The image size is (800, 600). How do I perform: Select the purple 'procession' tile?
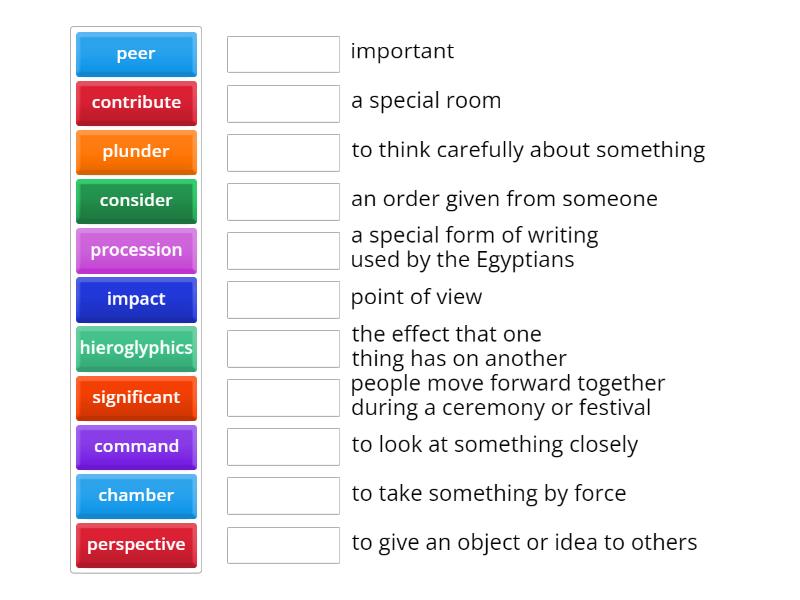tap(136, 250)
